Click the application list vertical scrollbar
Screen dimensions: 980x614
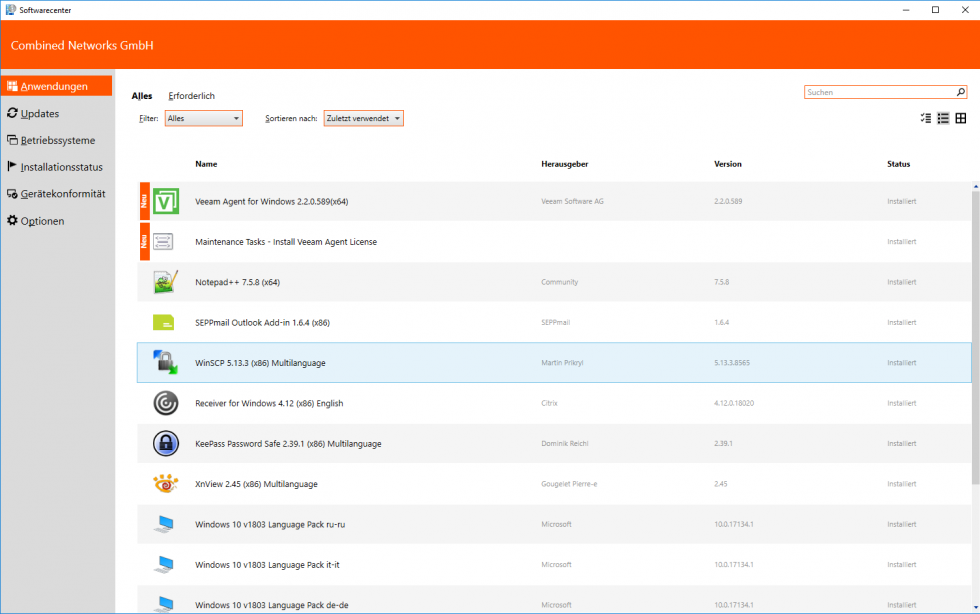(x=975, y=400)
